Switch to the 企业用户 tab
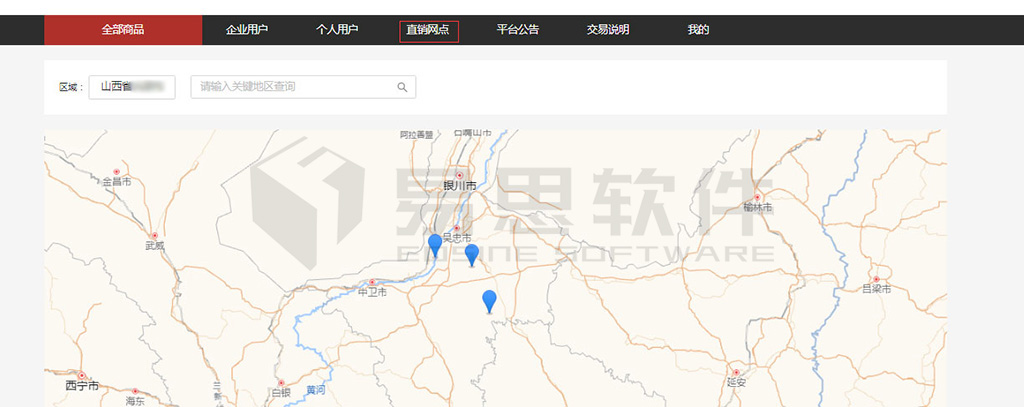Screen dimensions: 1024x407 (x=247, y=30)
